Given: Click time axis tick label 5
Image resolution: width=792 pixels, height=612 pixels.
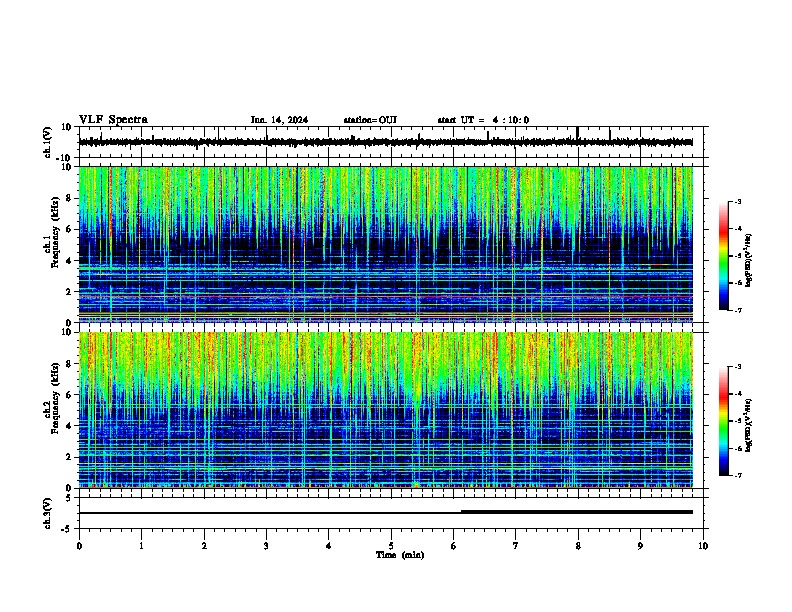Looking at the screenshot, I should pos(391,546).
